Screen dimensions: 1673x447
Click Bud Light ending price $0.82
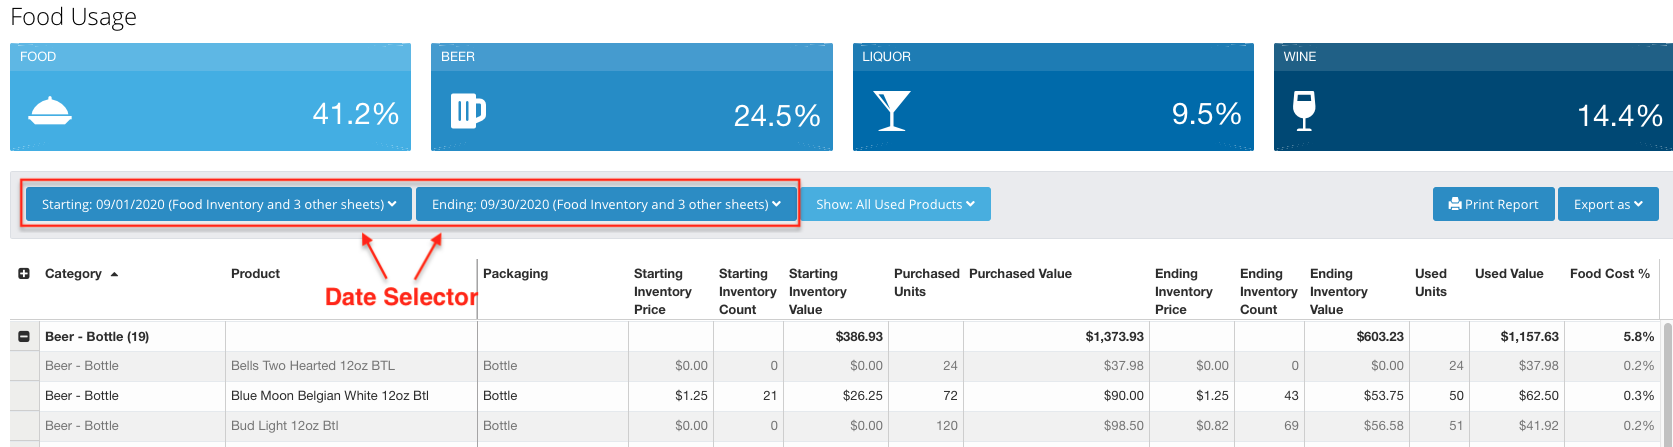point(1212,426)
